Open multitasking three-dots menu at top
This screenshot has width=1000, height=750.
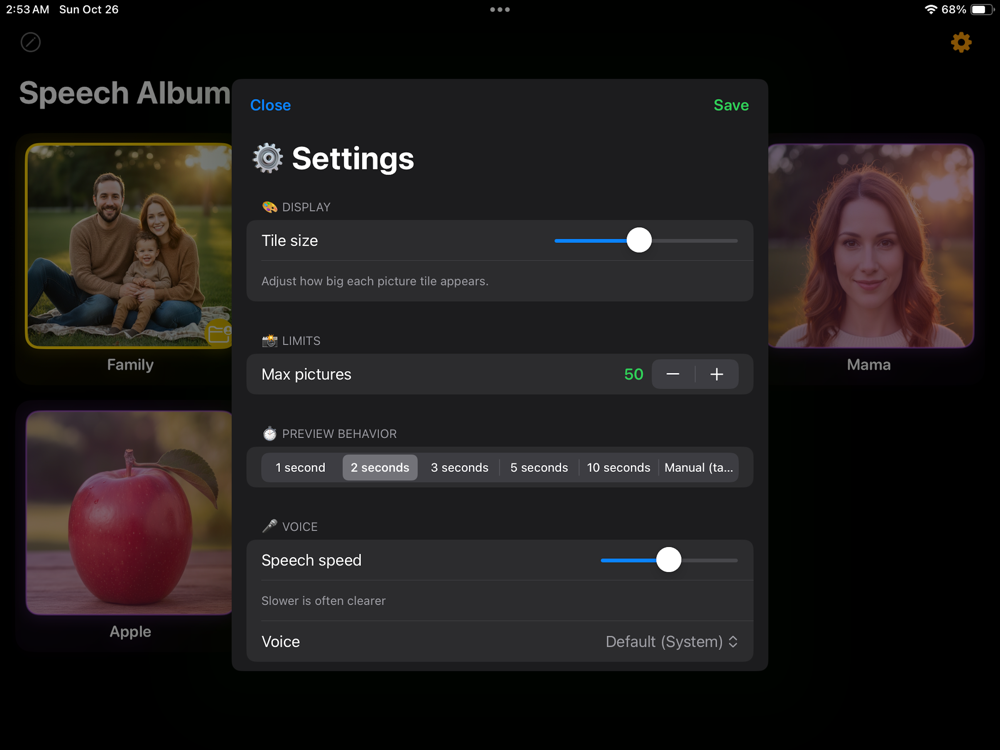[x=500, y=10]
